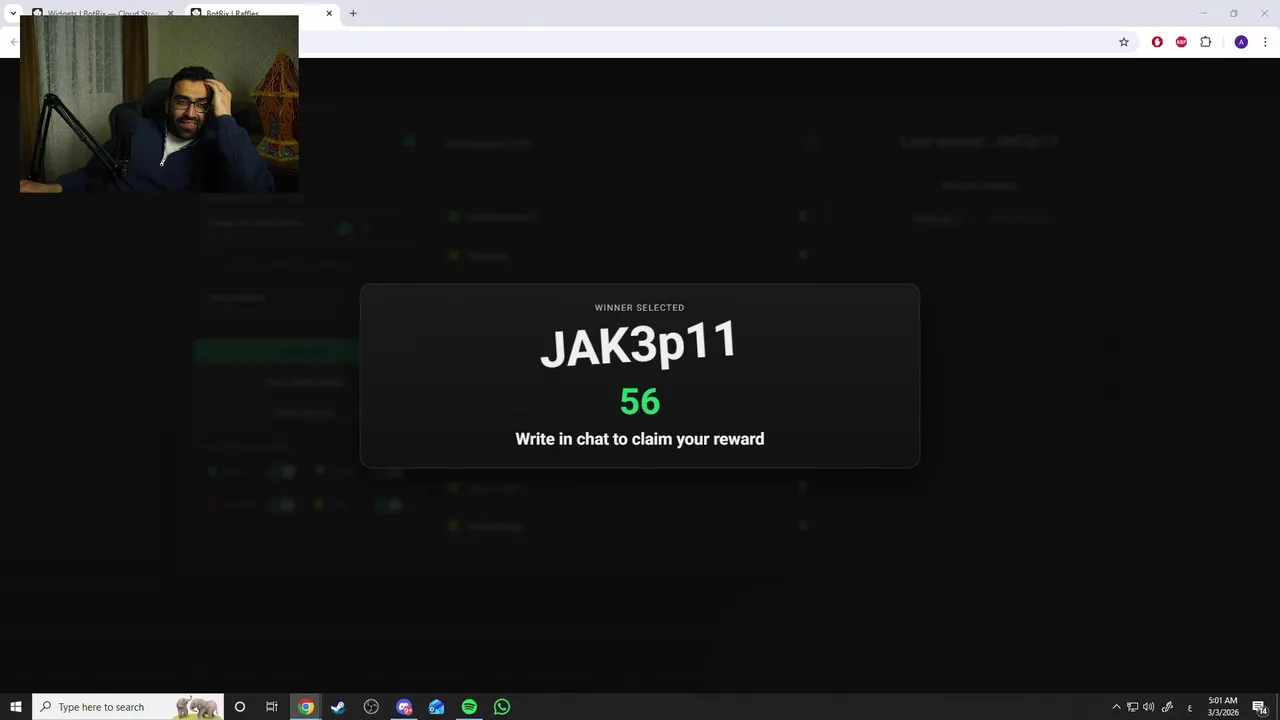
Task: Open Cortana from the taskbar
Action: point(240,707)
